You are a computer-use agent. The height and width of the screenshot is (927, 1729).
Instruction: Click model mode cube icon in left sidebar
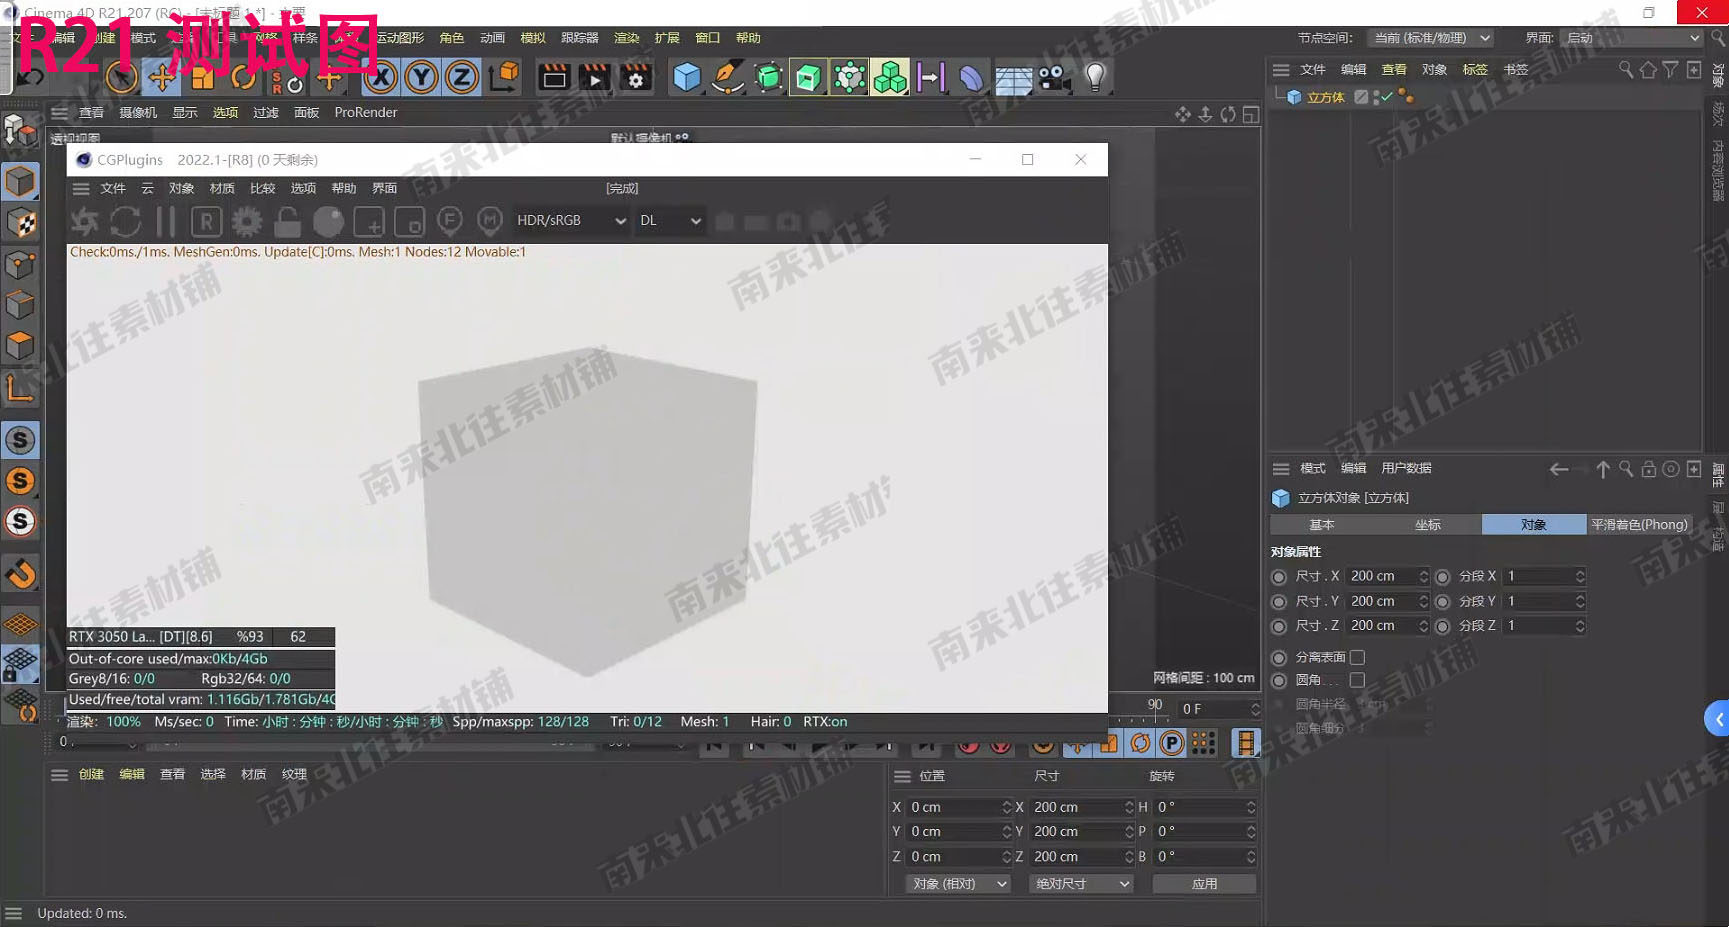pyautogui.click(x=20, y=182)
